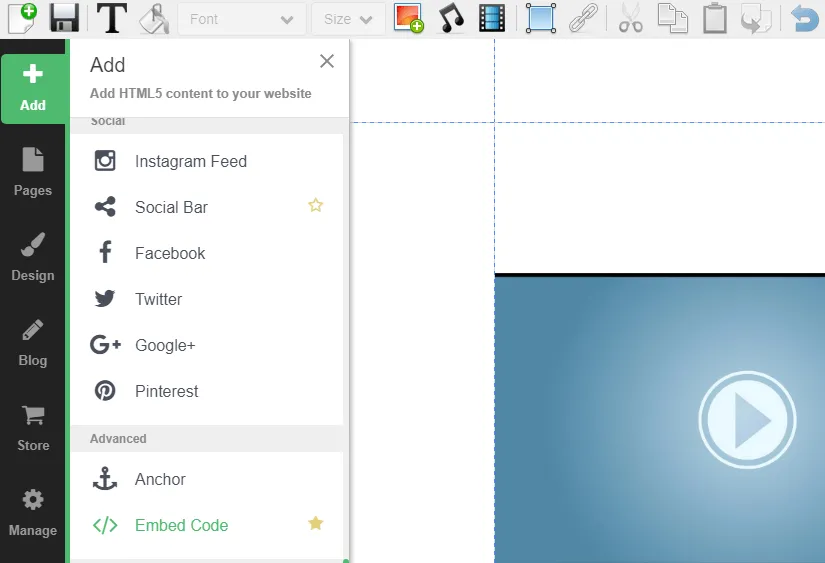
Task: Click the Pinterest logo icon
Action: click(105, 391)
